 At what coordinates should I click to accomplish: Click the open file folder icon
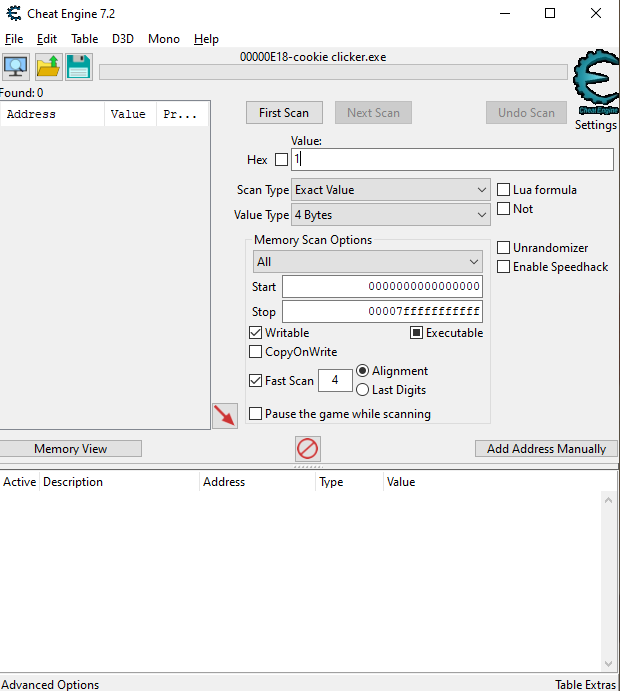(48, 67)
